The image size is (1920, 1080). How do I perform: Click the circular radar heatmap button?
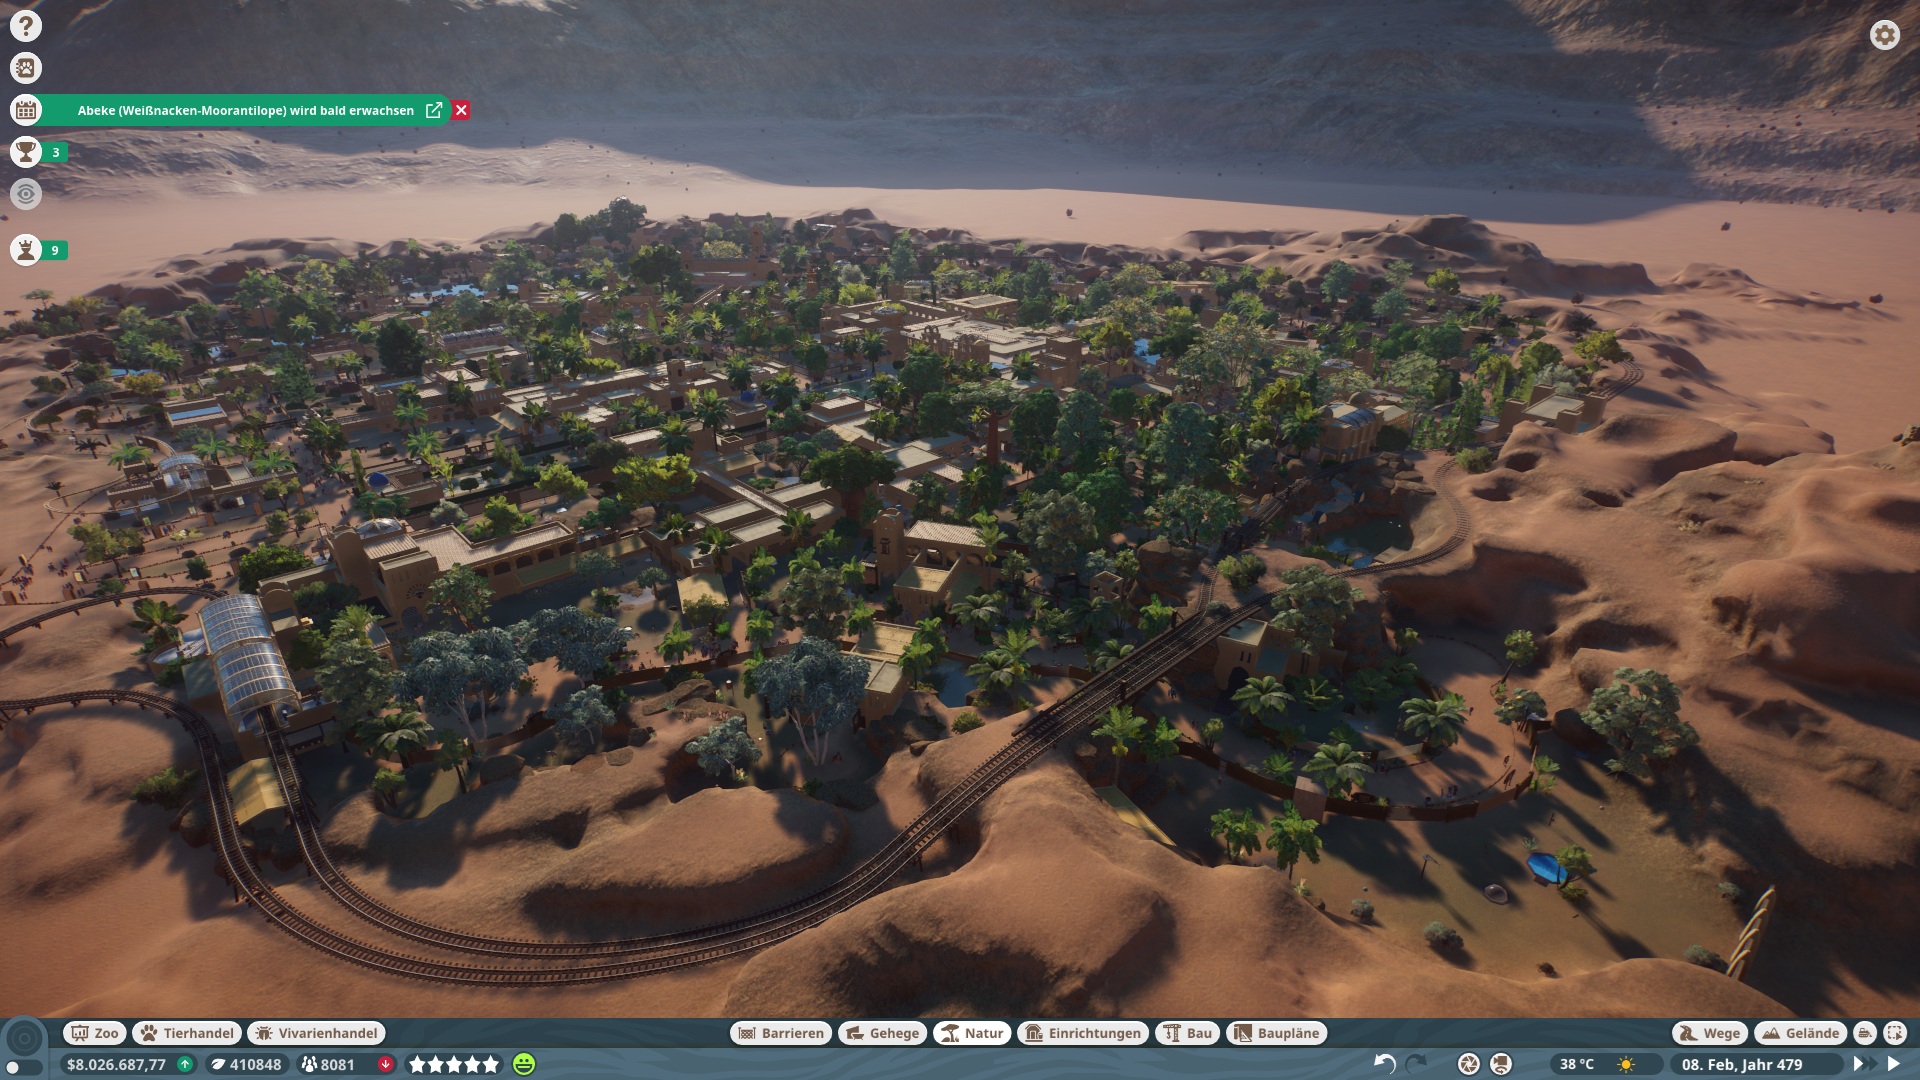[25, 1038]
